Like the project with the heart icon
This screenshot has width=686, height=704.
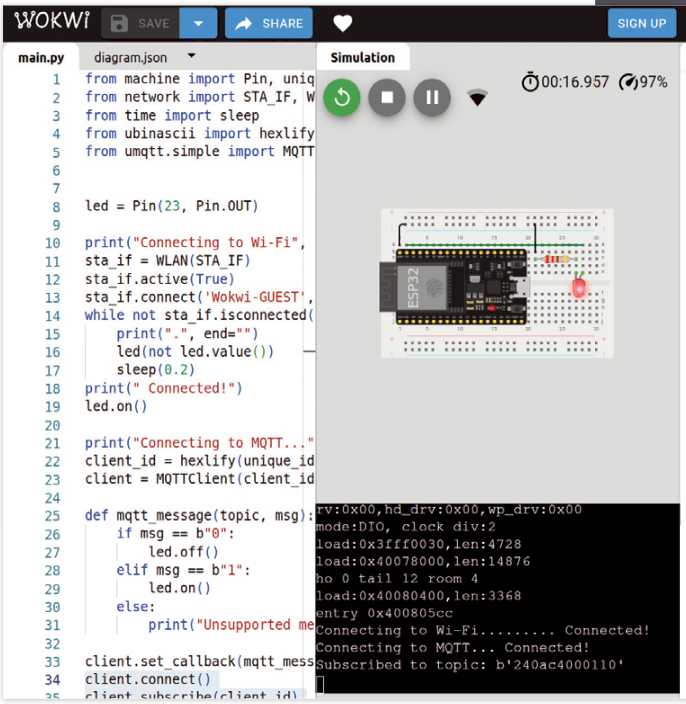(343, 23)
